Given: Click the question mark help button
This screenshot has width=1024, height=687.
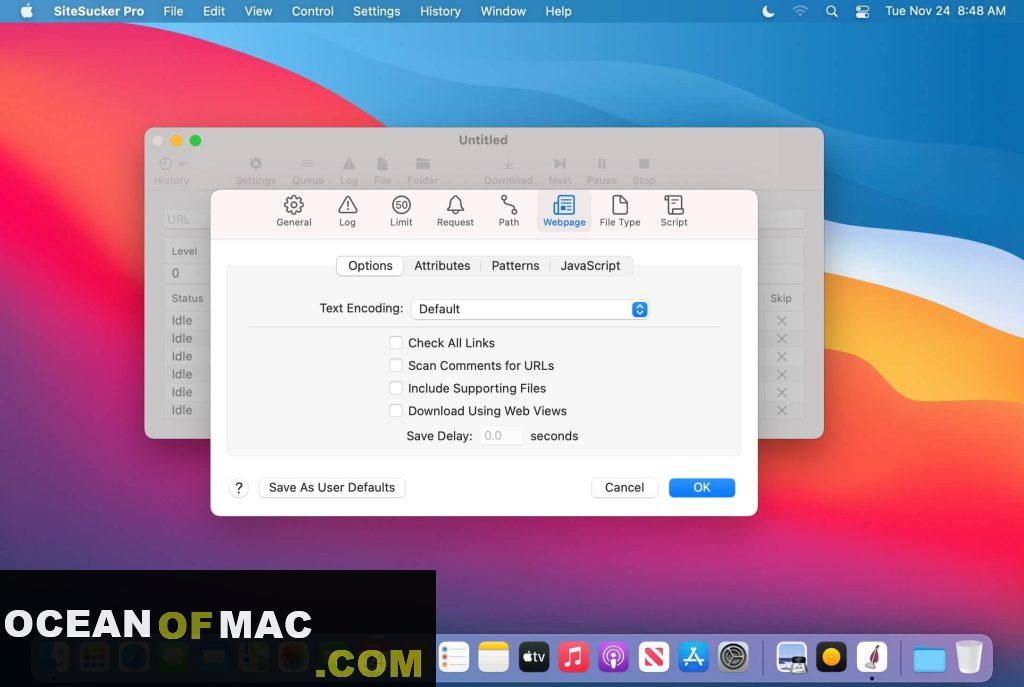Looking at the screenshot, I should point(239,488).
